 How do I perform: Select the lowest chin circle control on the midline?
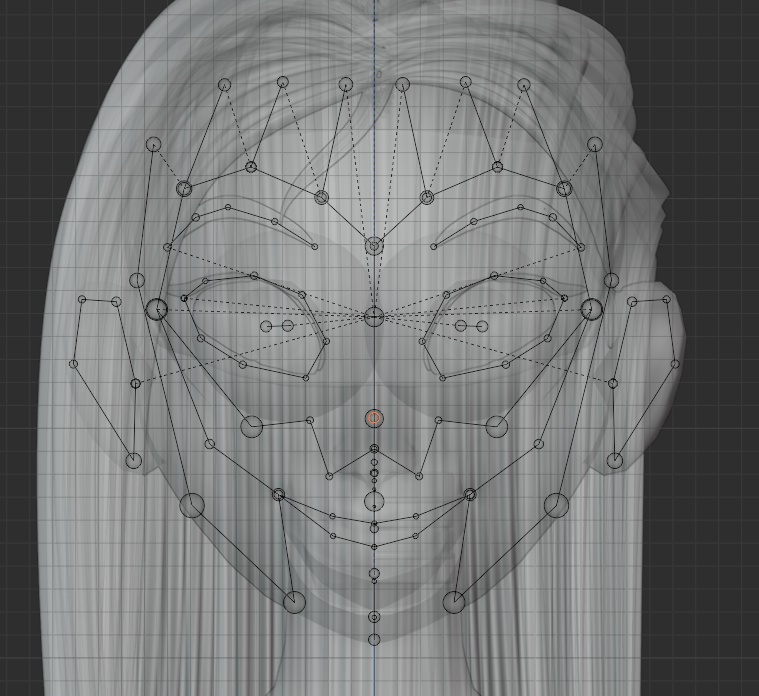tap(374, 640)
